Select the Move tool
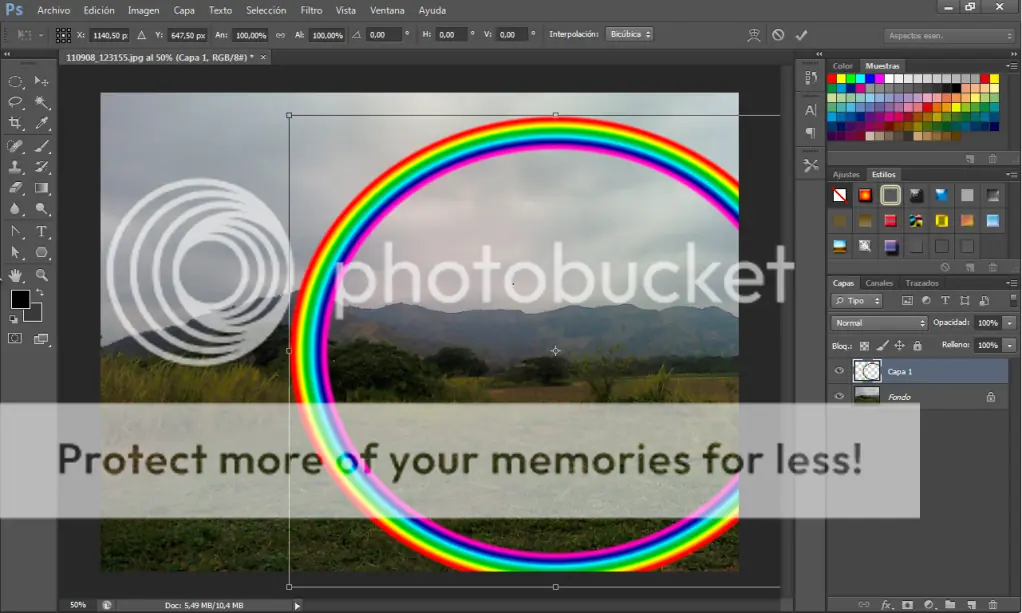The height and width of the screenshot is (613, 1022). (x=41, y=82)
